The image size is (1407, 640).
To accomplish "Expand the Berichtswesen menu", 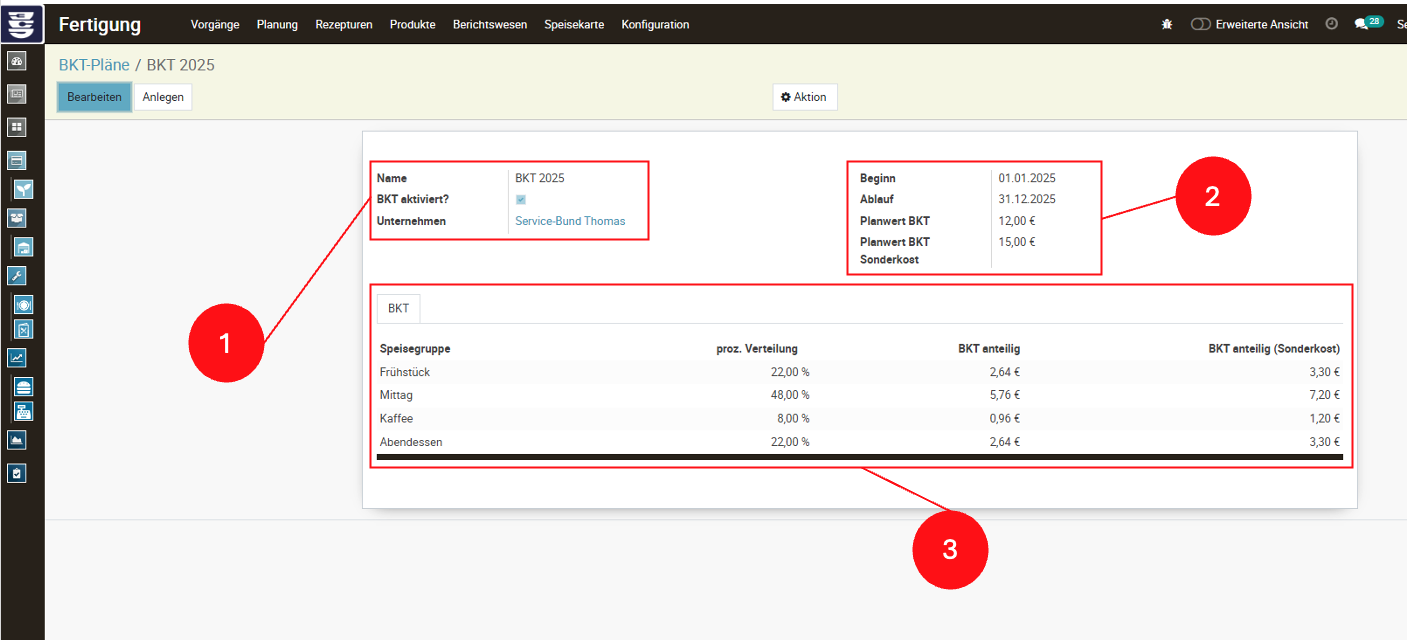I will [x=489, y=24].
